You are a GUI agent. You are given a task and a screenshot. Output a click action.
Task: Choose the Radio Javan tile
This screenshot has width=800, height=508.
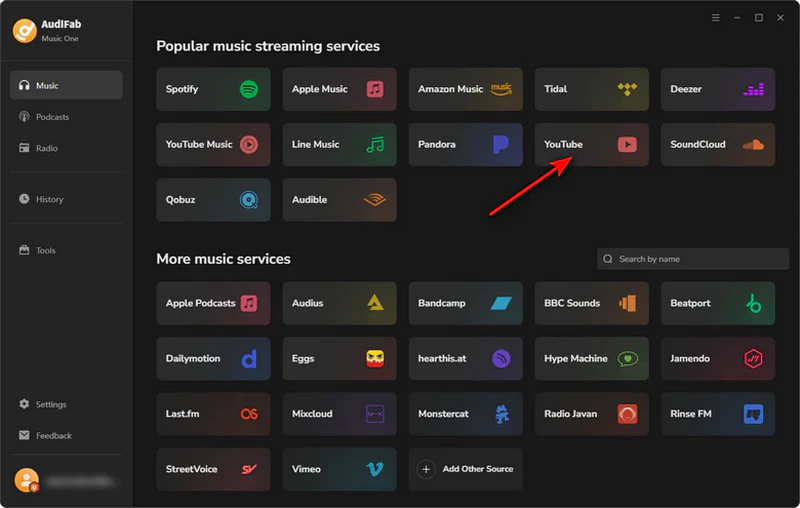pyautogui.click(x=591, y=414)
